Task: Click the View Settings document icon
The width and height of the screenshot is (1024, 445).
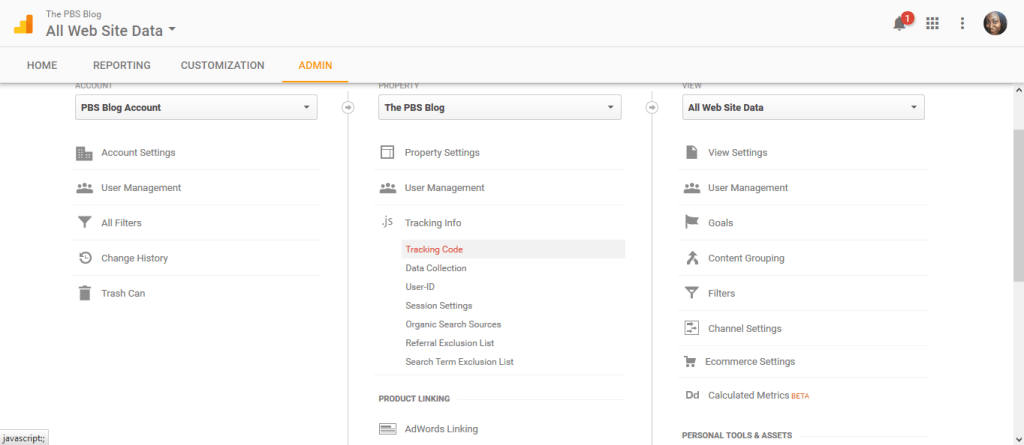Action: point(691,153)
